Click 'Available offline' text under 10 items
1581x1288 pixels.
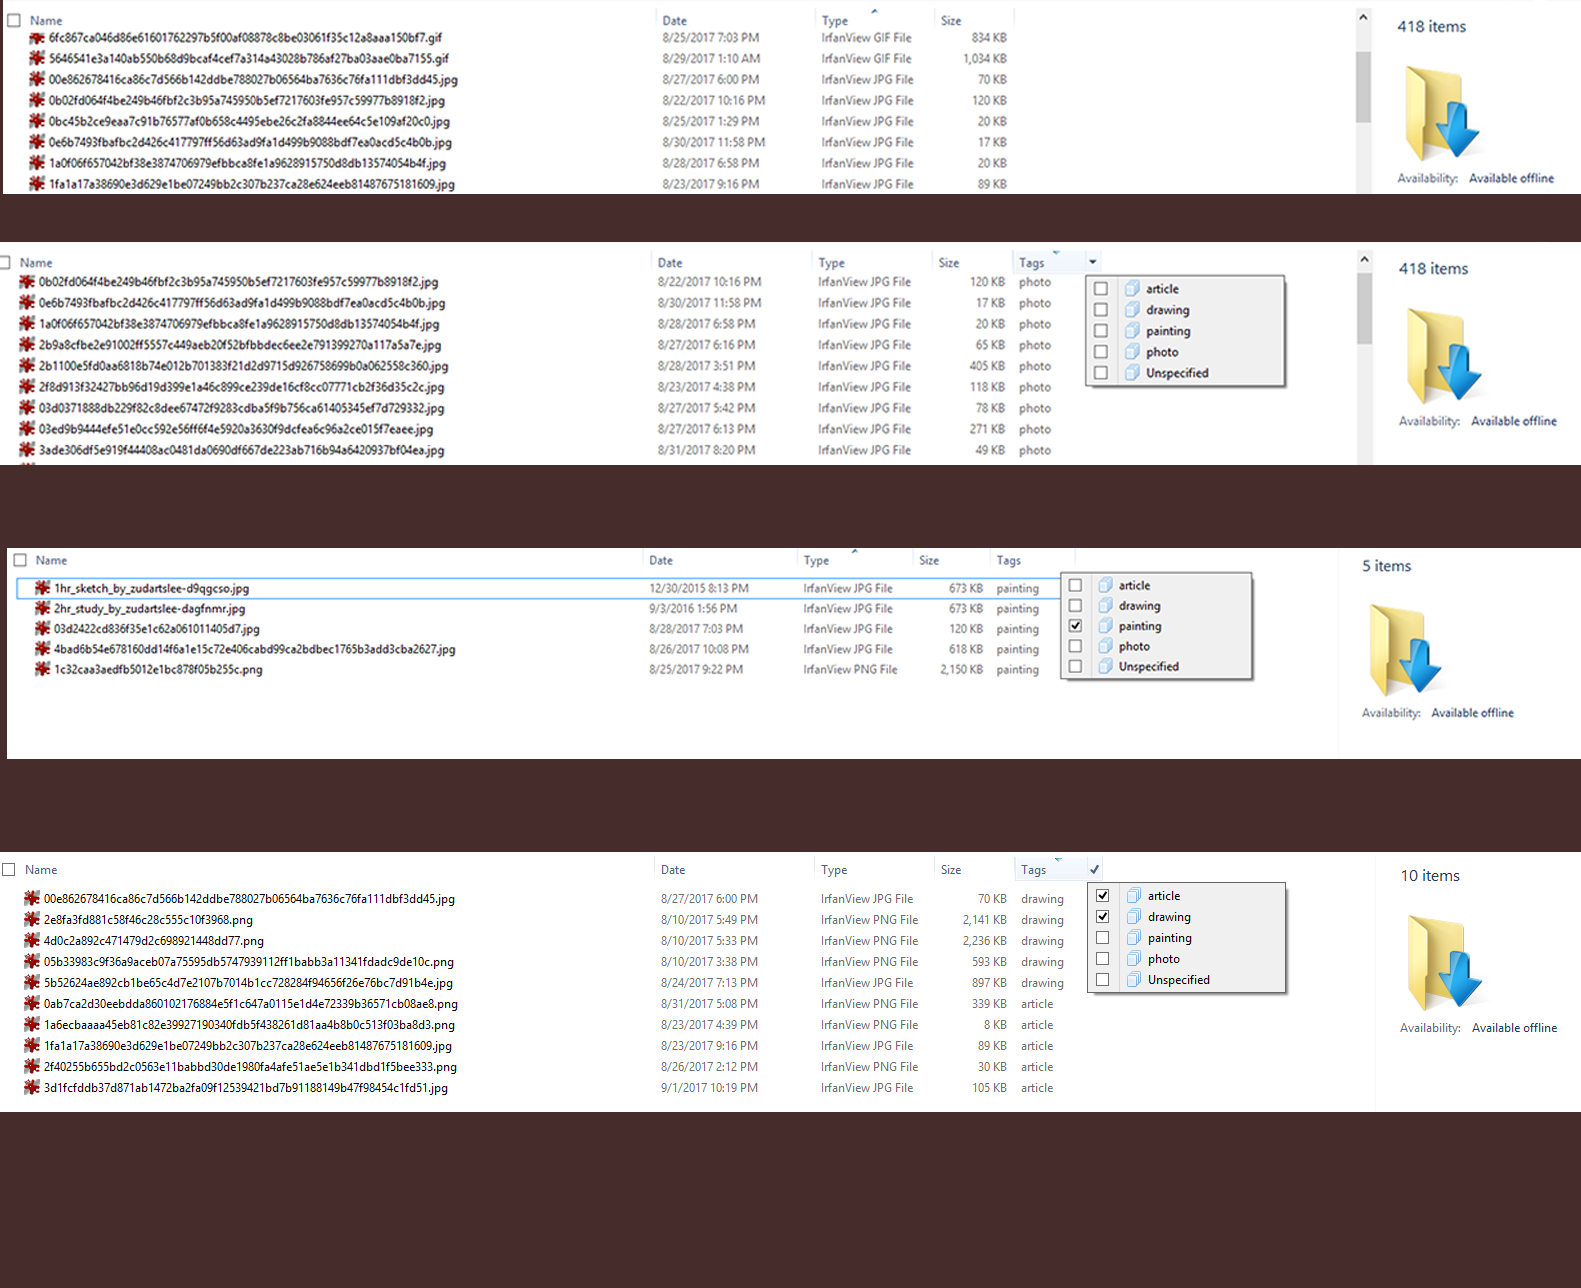pos(1514,1028)
